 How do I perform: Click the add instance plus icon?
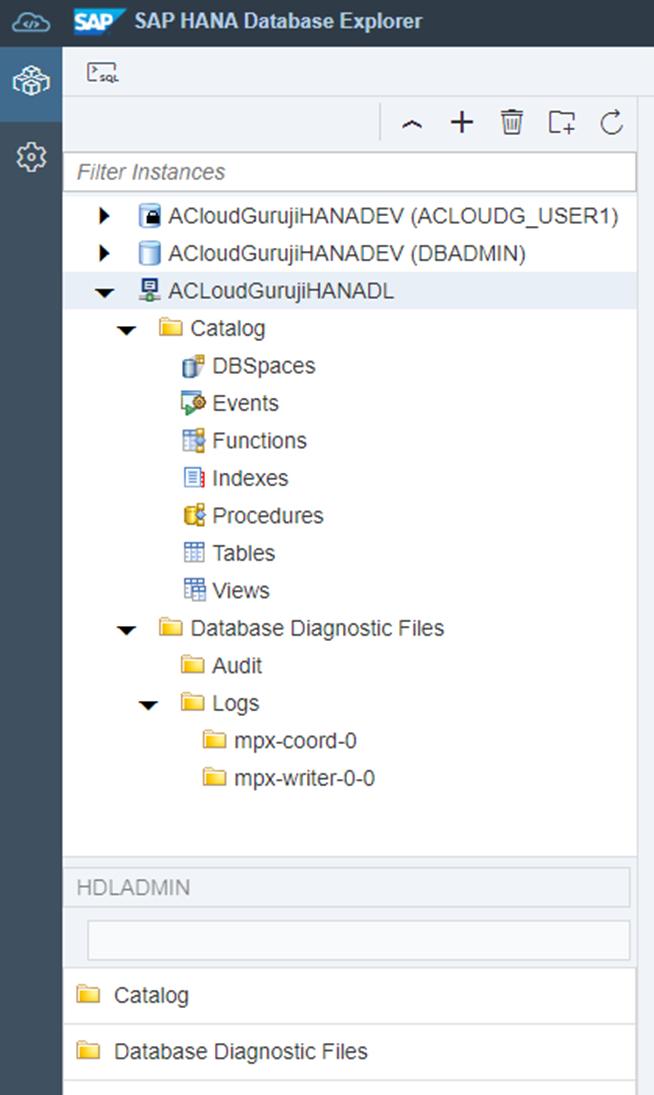461,123
